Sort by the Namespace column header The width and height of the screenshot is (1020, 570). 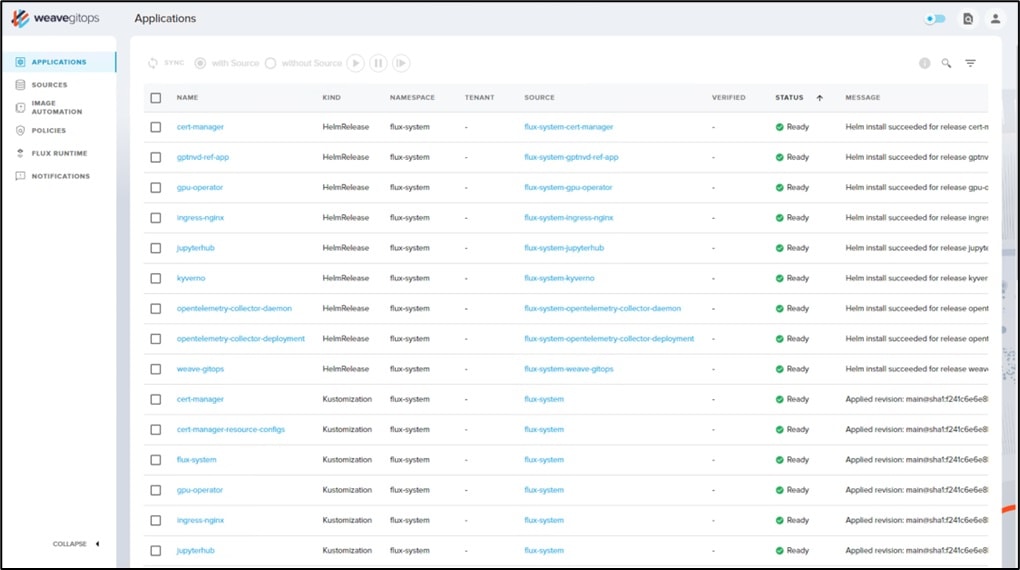tap(412, 98)
